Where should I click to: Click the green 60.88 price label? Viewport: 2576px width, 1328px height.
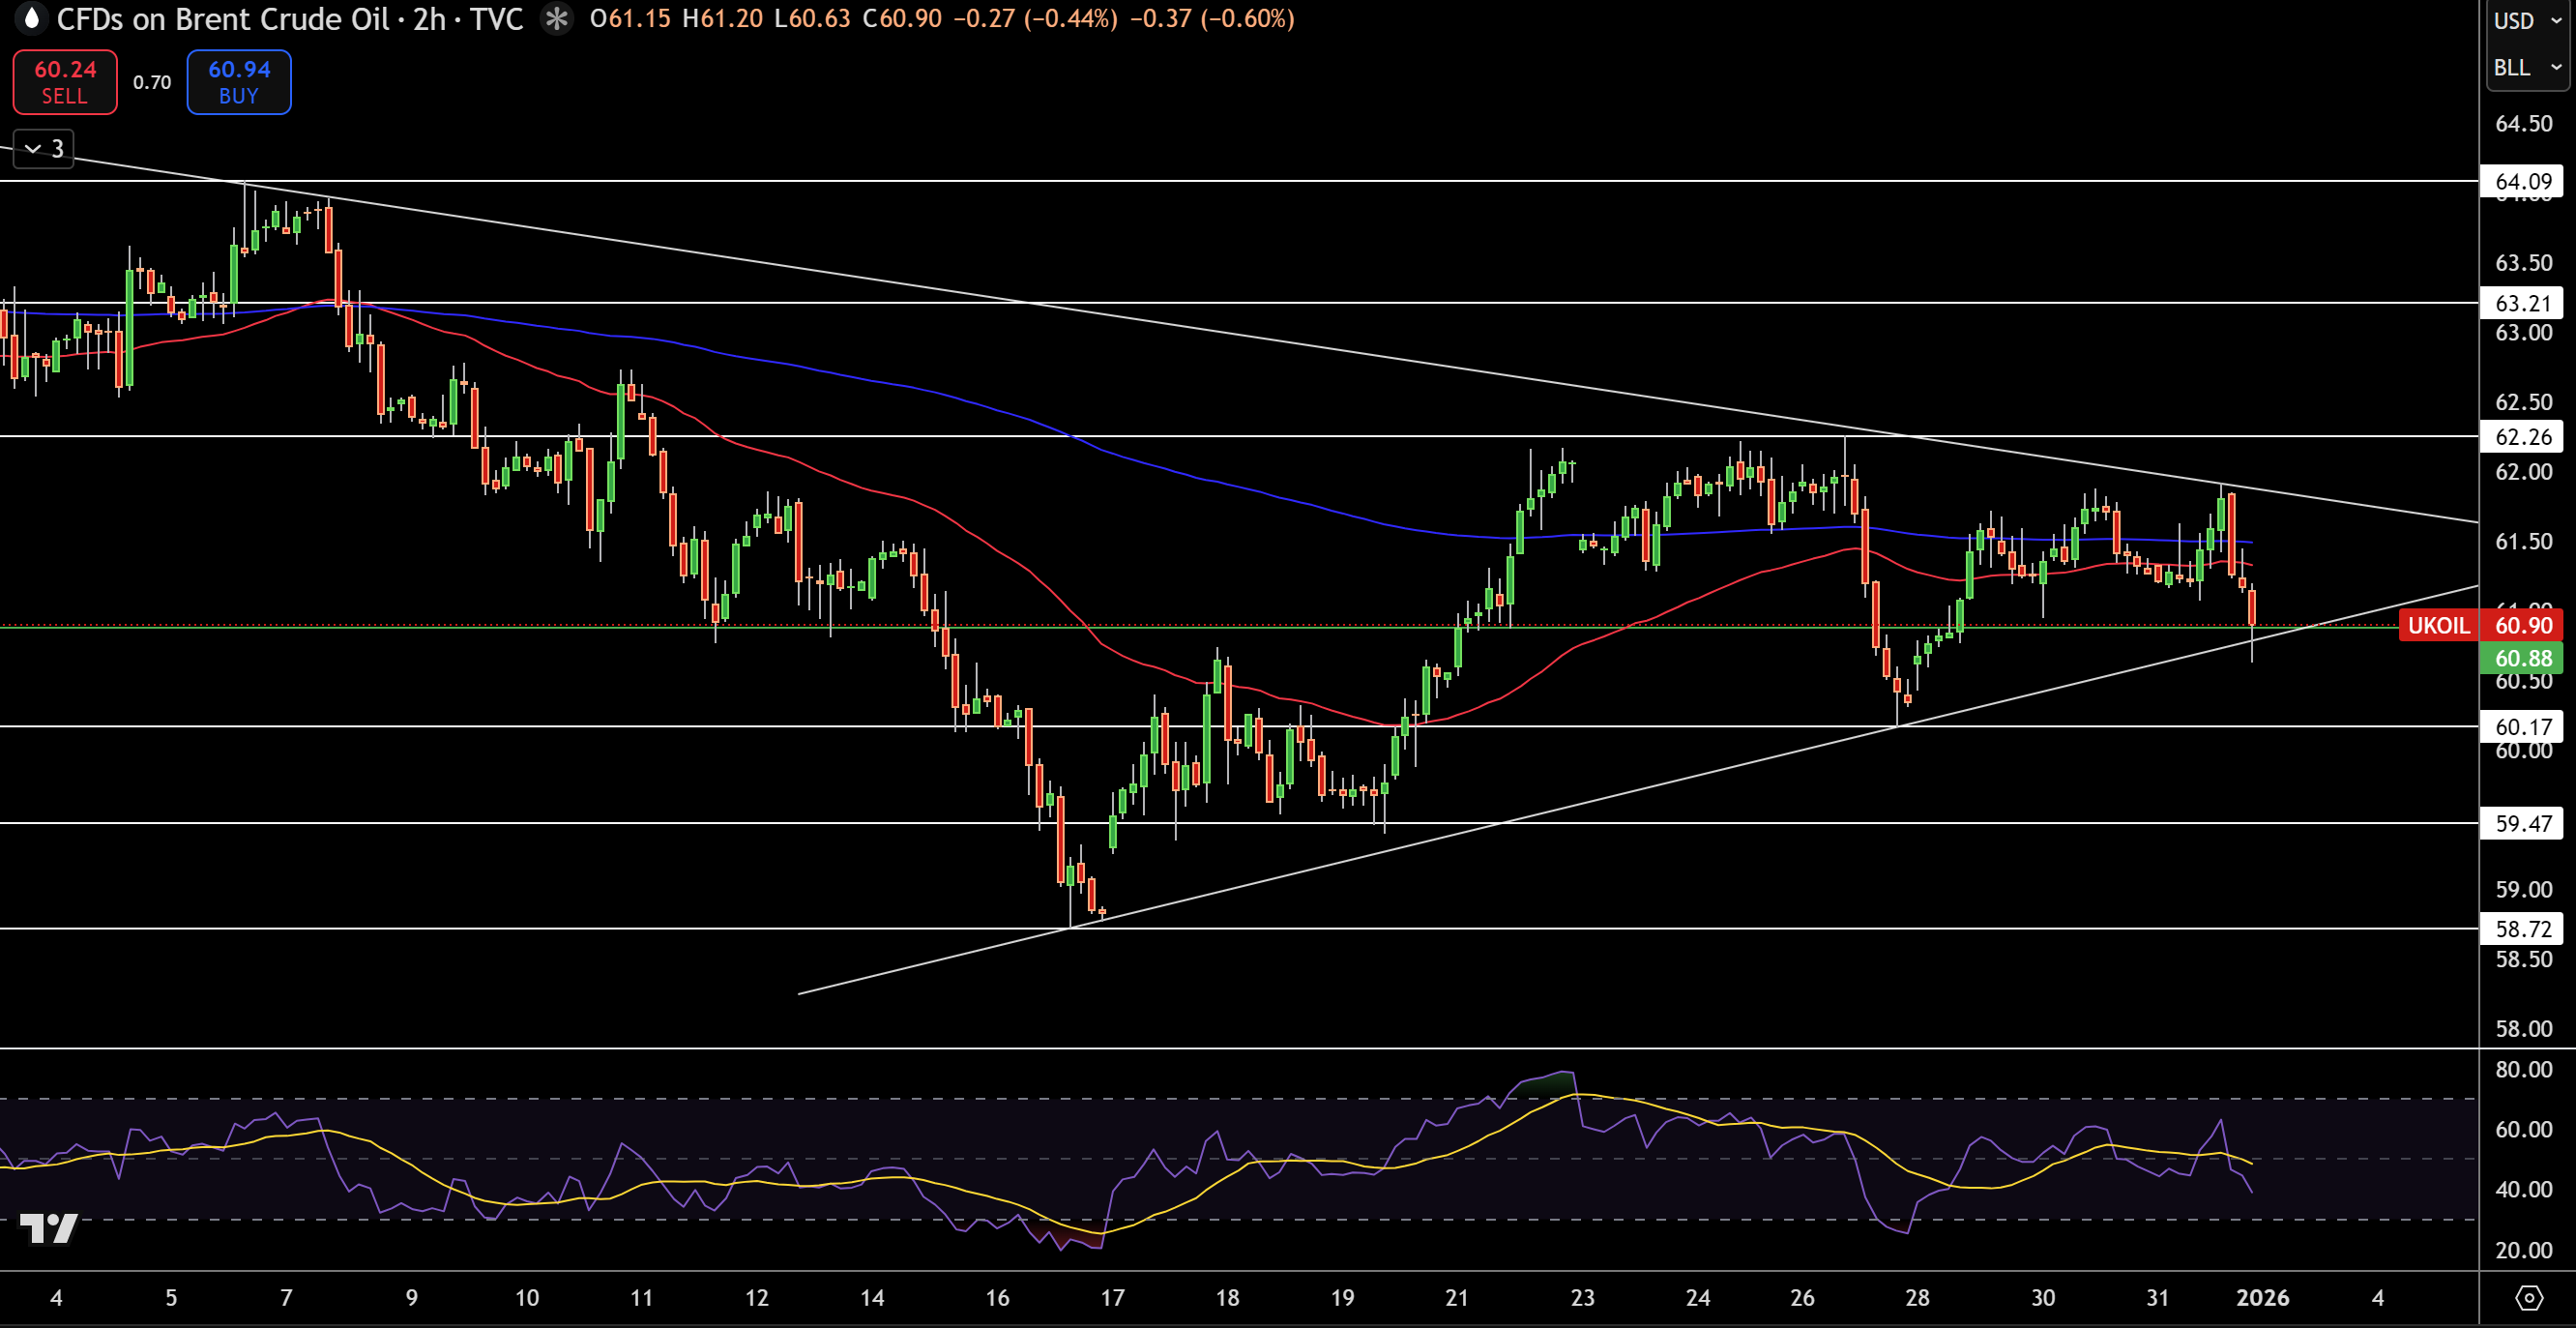tap(2522, 658)
